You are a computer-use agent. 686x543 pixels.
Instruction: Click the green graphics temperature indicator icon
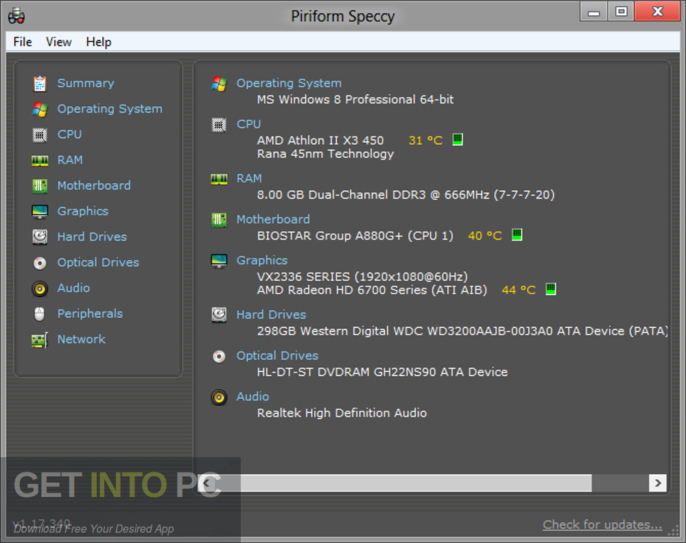551,289
